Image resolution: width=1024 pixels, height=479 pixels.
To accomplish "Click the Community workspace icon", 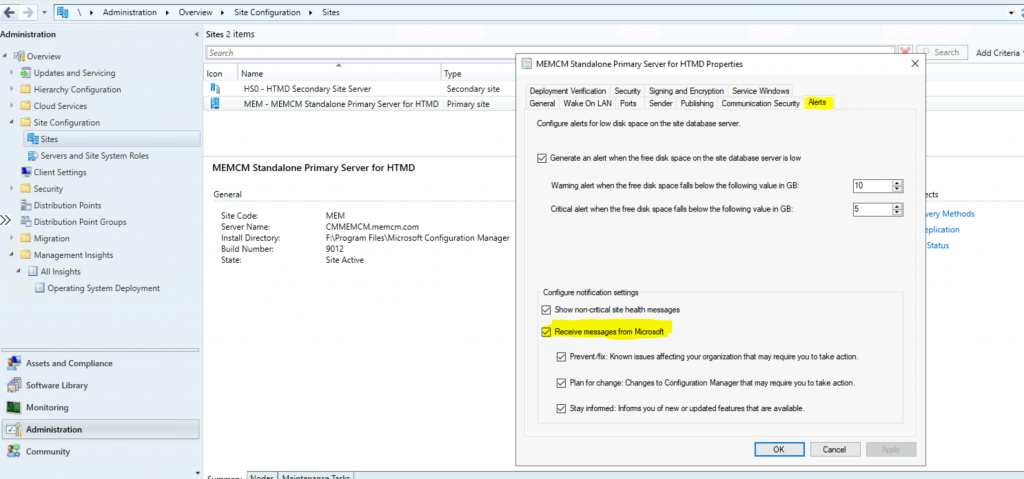I will tap(15, 452).
